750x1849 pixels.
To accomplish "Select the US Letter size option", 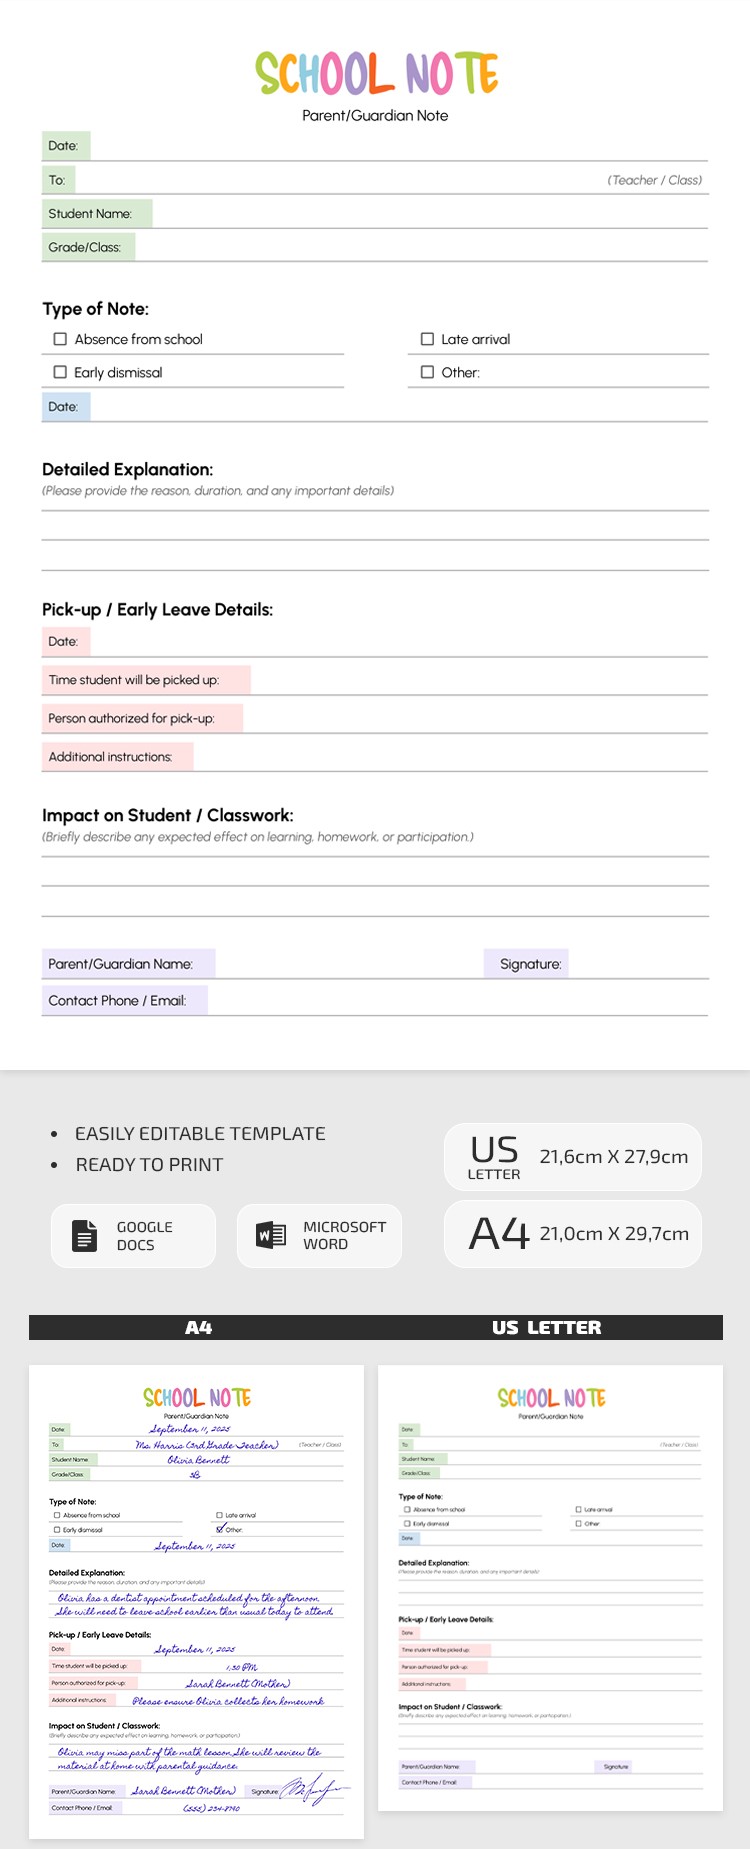I will click(572, 1157).
